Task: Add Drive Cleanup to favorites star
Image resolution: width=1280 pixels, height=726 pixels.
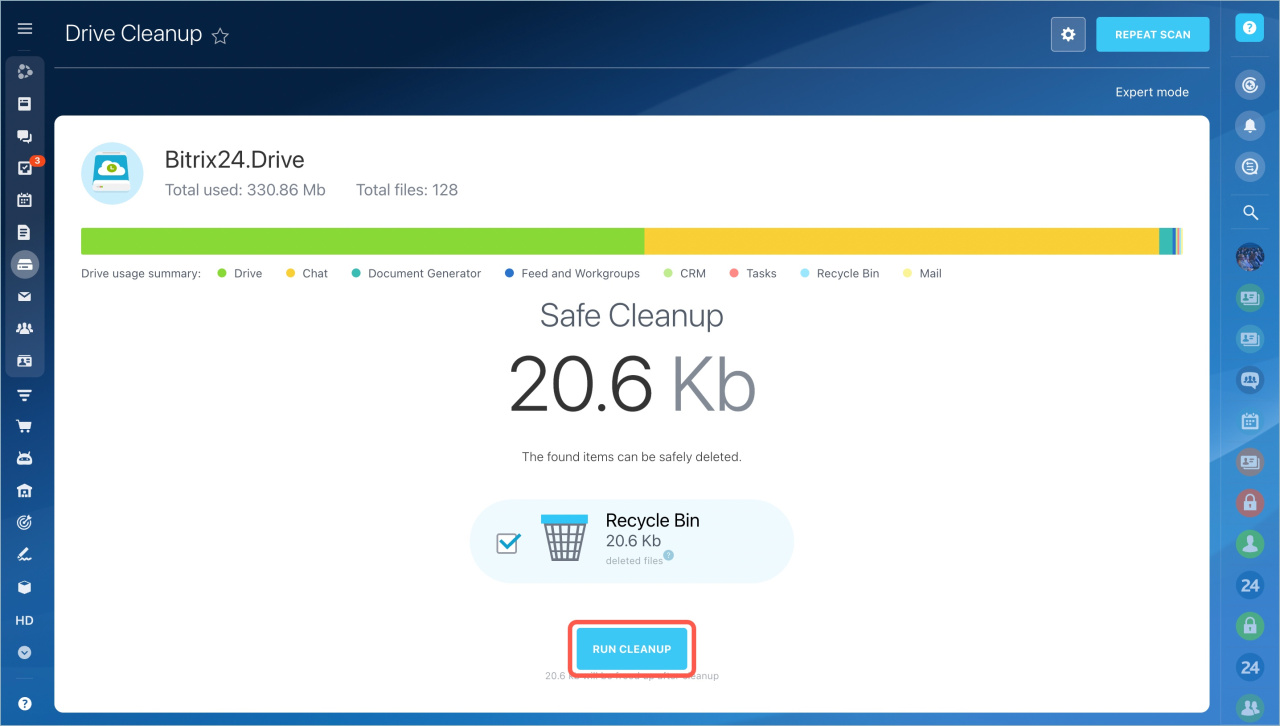Action: [x=221, y=36]
